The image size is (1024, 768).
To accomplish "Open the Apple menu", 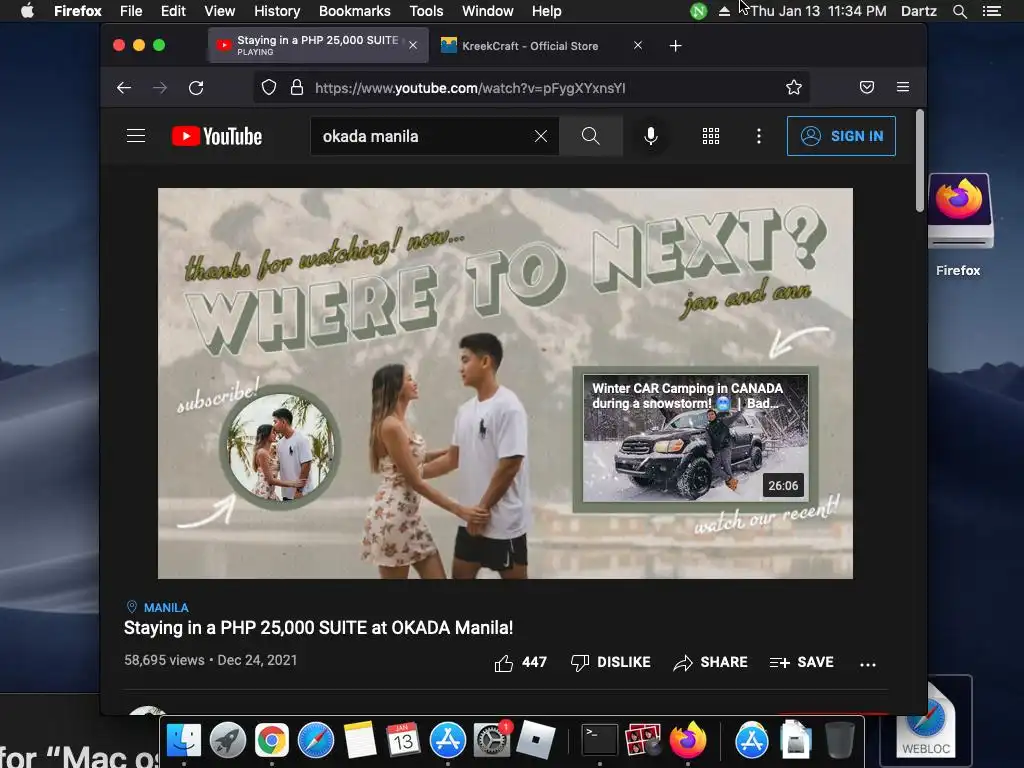I will click(27, 11).
